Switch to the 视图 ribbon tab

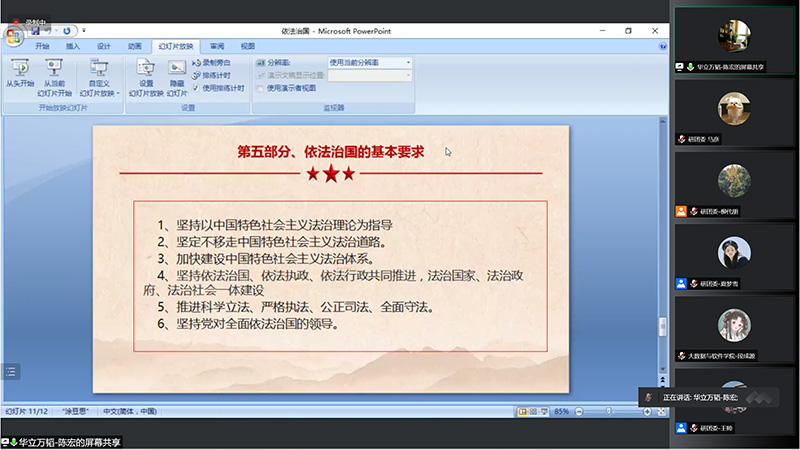pyautogui.click(x=247, y=46)
